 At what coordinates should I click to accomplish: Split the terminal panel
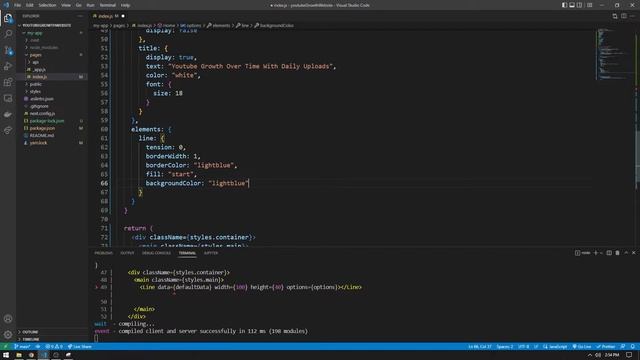point(609,253)
